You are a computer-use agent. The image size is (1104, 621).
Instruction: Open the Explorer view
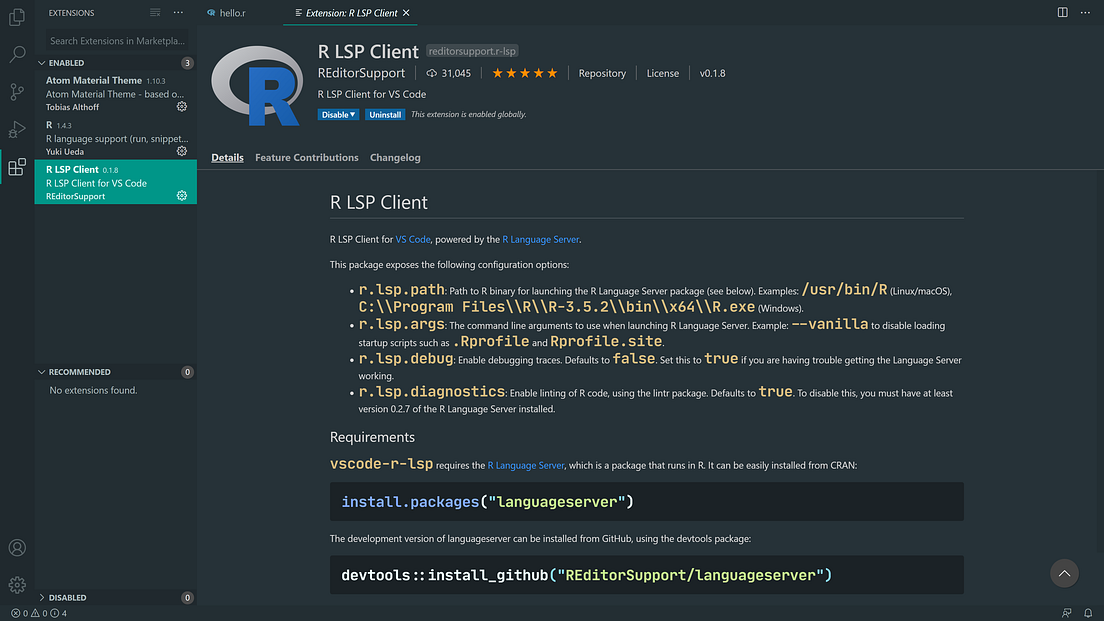click(16, 16)
